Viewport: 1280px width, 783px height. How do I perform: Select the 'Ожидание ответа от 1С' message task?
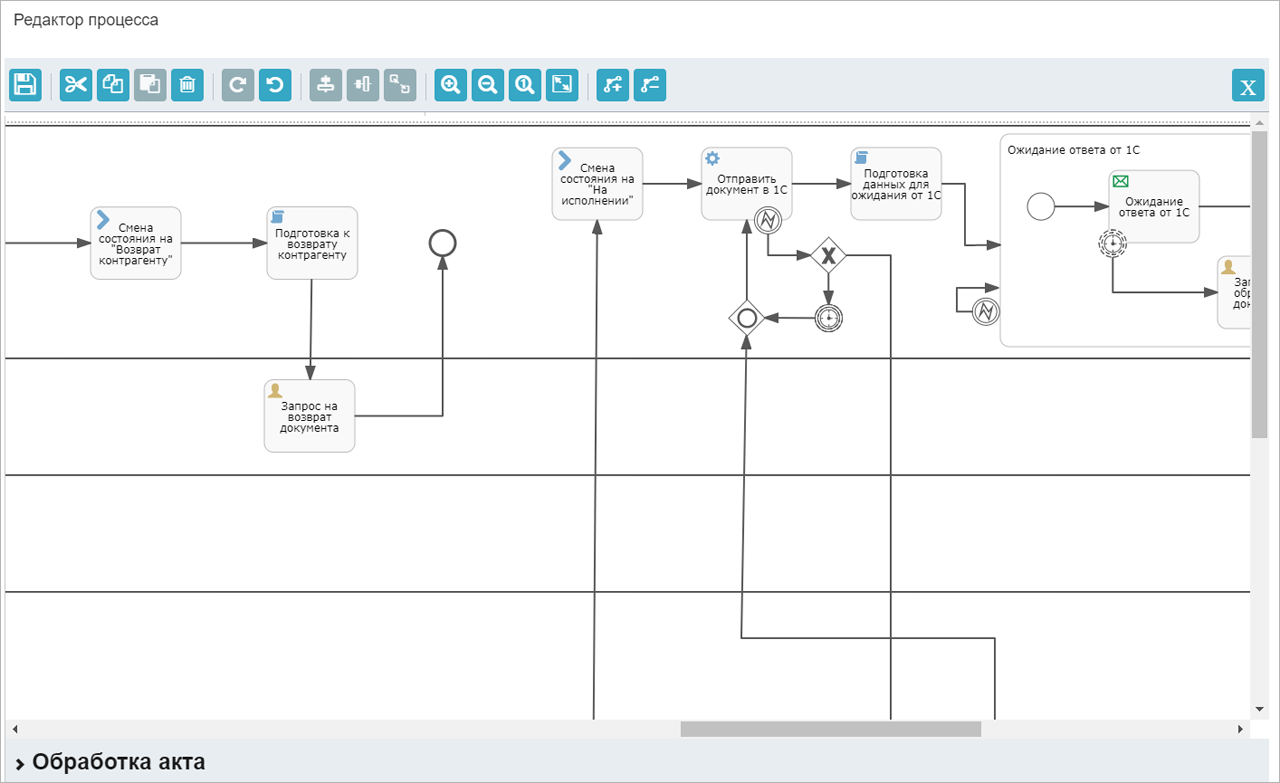[1153, 206]
